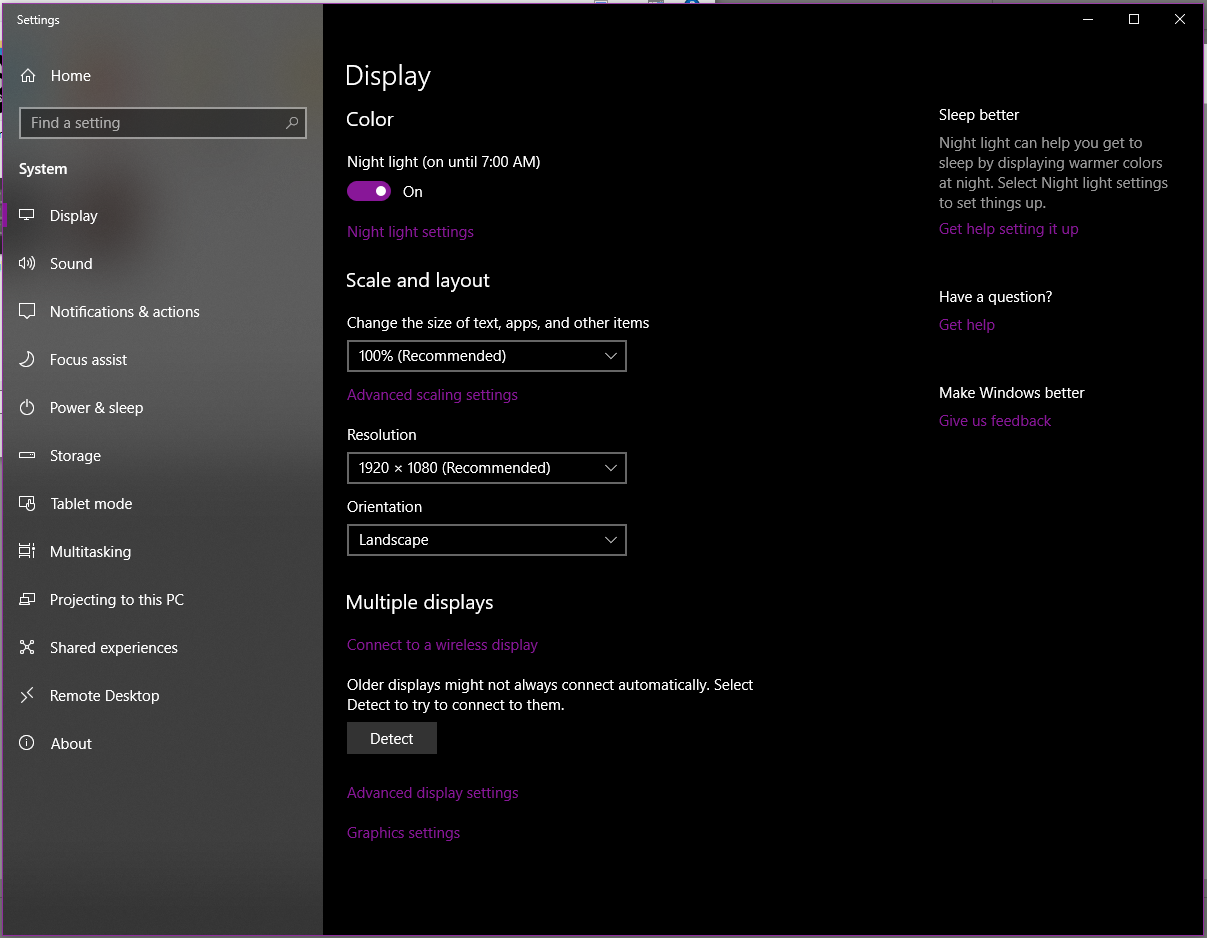Turn off the Night light toggle
The height and width of the screenshot is (938, 1207).
point(368,191)
